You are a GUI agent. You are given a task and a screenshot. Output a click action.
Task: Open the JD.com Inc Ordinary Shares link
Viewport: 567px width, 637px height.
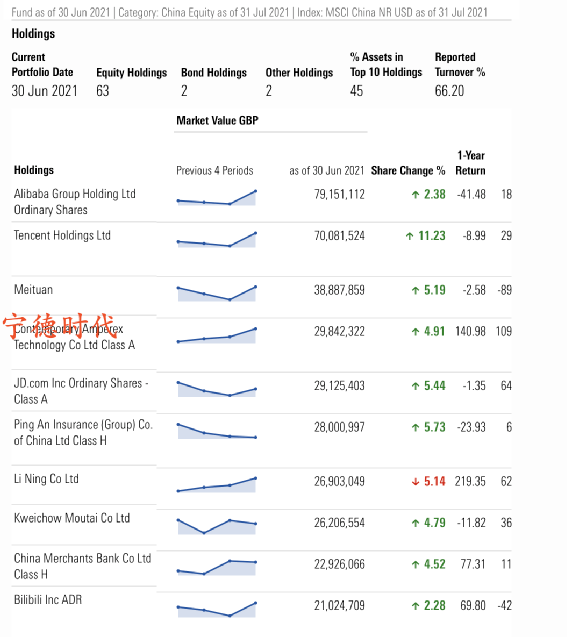tap(81, 391)
